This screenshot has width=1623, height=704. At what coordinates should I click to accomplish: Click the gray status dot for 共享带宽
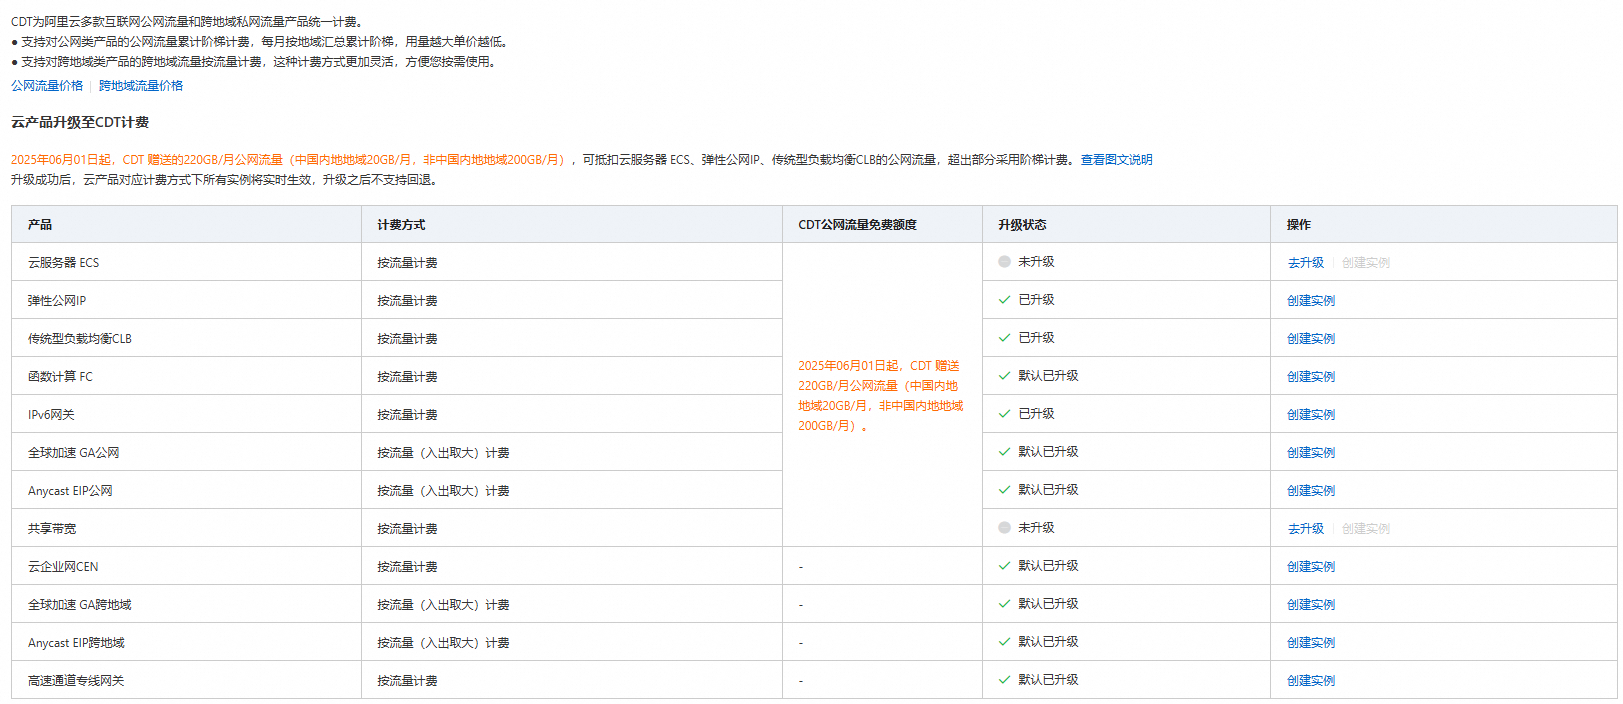[1004, 528]
